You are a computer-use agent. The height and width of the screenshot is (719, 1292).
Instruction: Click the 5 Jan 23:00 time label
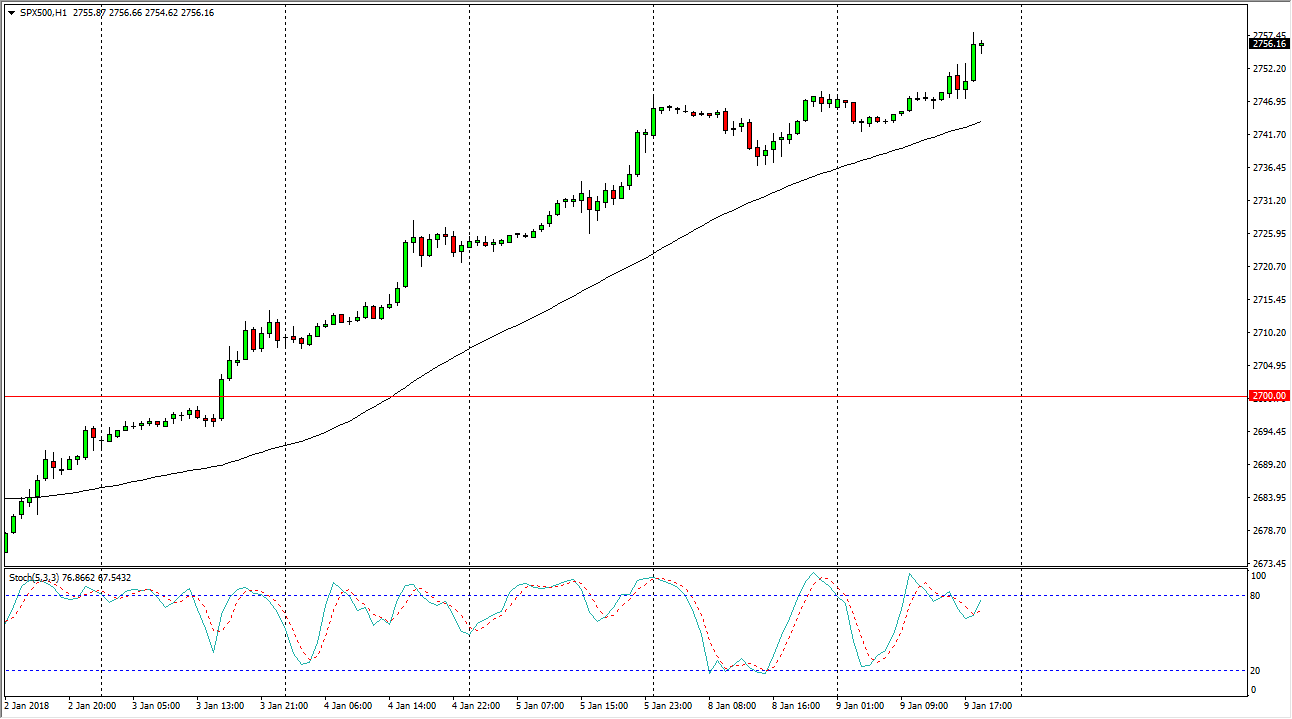(x=669, y=706)
